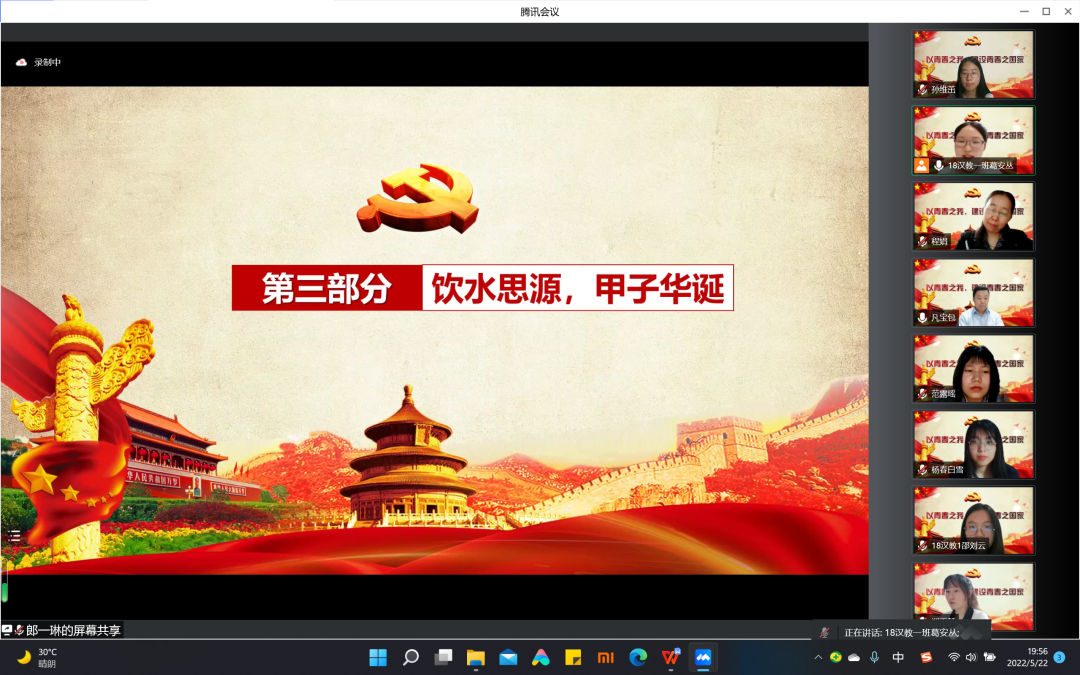
Task: Click the cloud icon in the system tray
Action: click(x=854, y=657)
